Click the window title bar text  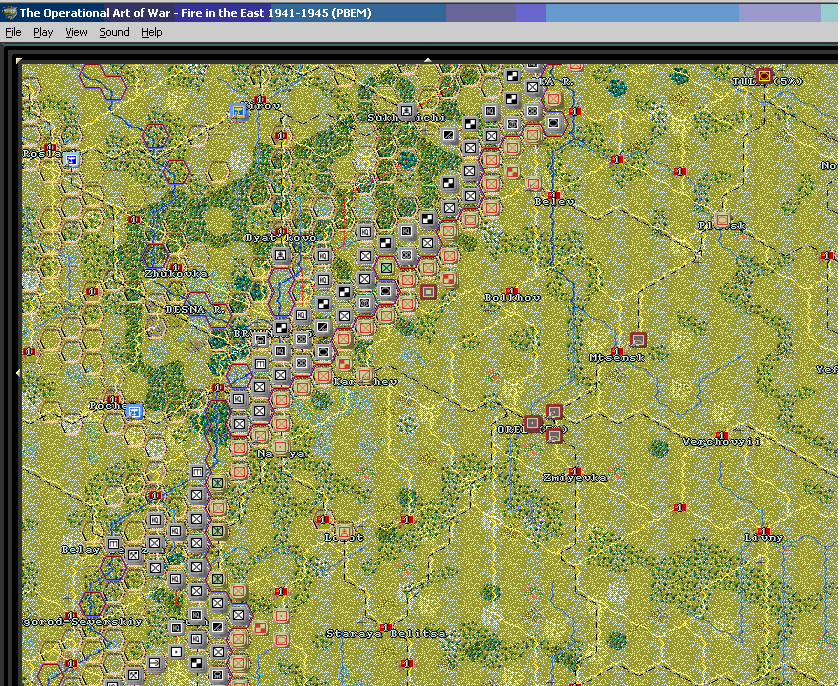pyautogui.click(x=196, y=13)
